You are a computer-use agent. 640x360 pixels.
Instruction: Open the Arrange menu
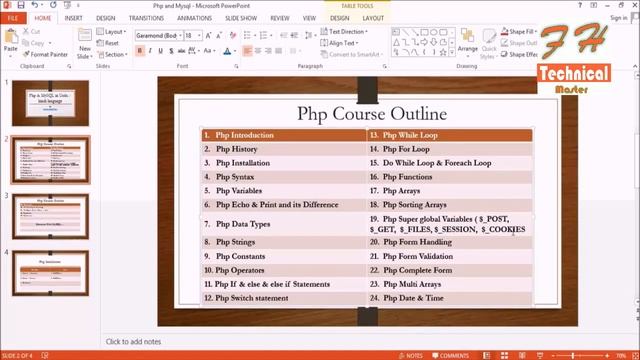(x=468, y=42)
